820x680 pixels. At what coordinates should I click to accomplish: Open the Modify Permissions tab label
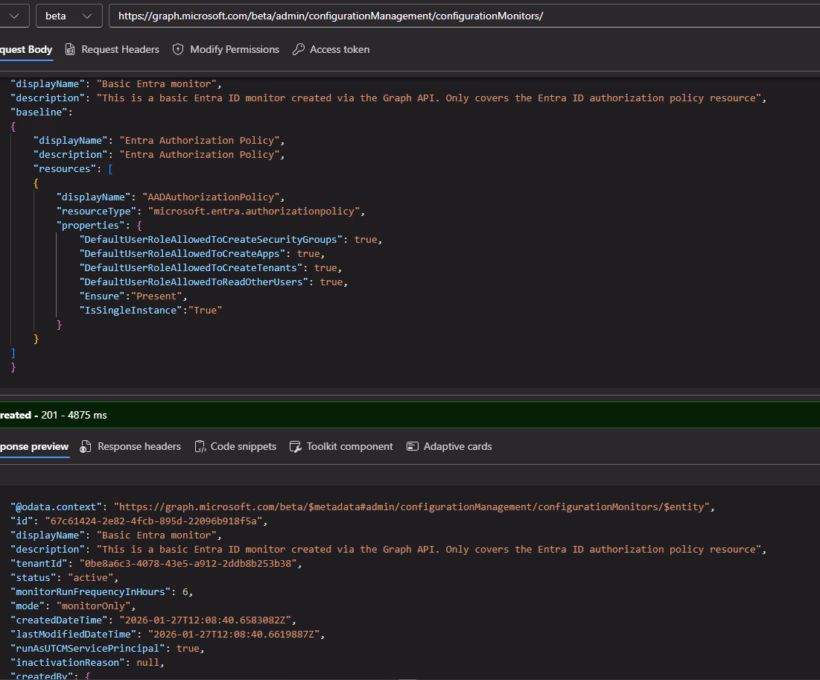pos(233,50)
